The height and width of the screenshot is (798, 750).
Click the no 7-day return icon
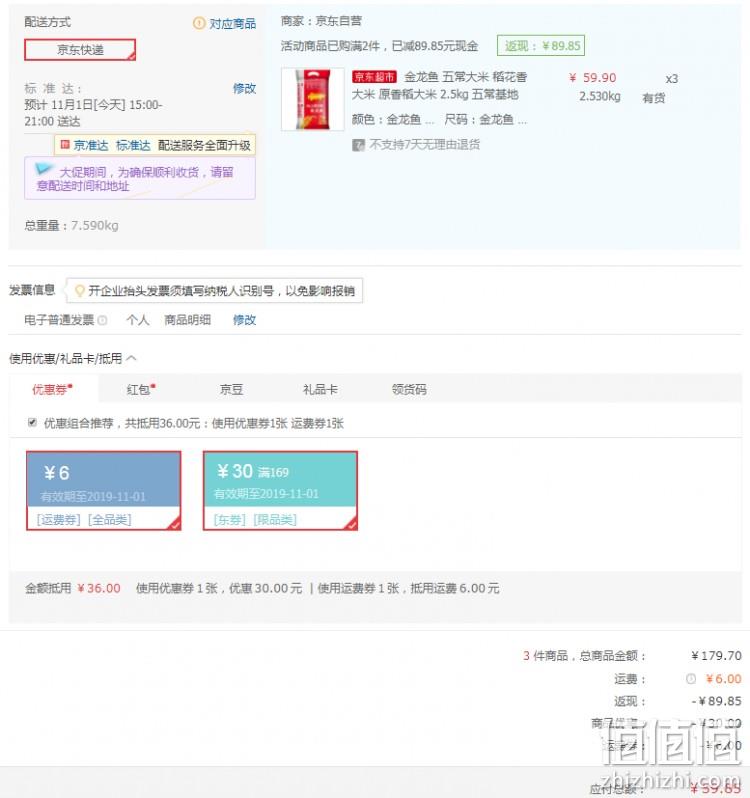pos(358,145)
